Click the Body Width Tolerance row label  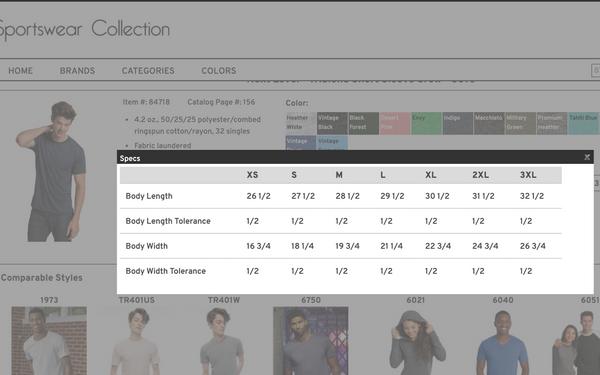166,271
